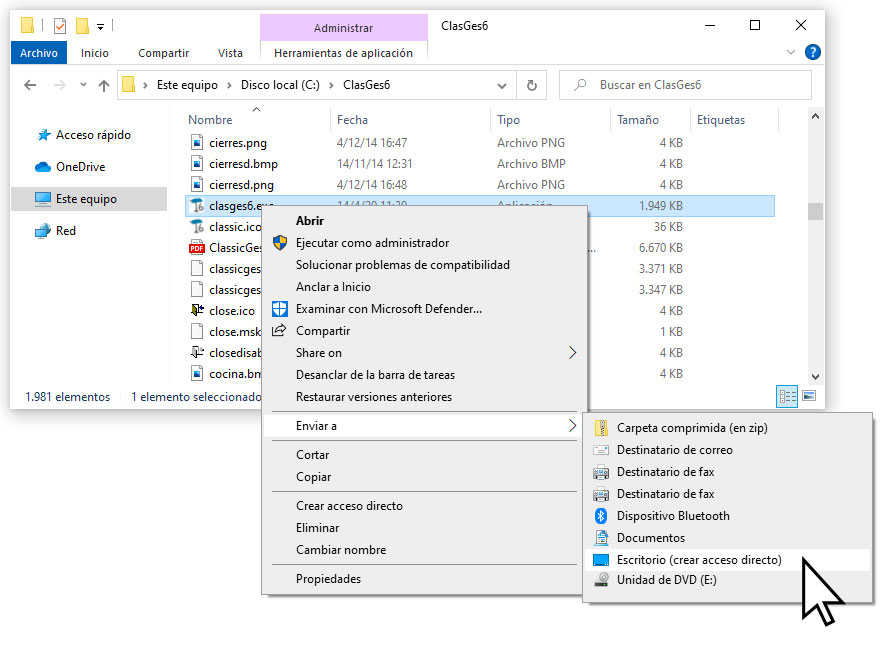
Task: Send to Destinatario de correo
Action: (727, 450)
